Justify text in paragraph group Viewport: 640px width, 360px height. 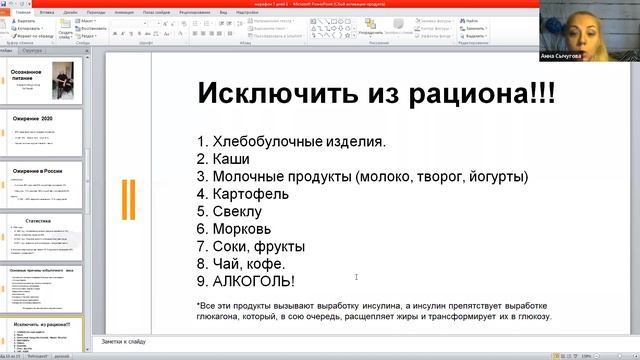pos(219,33)
